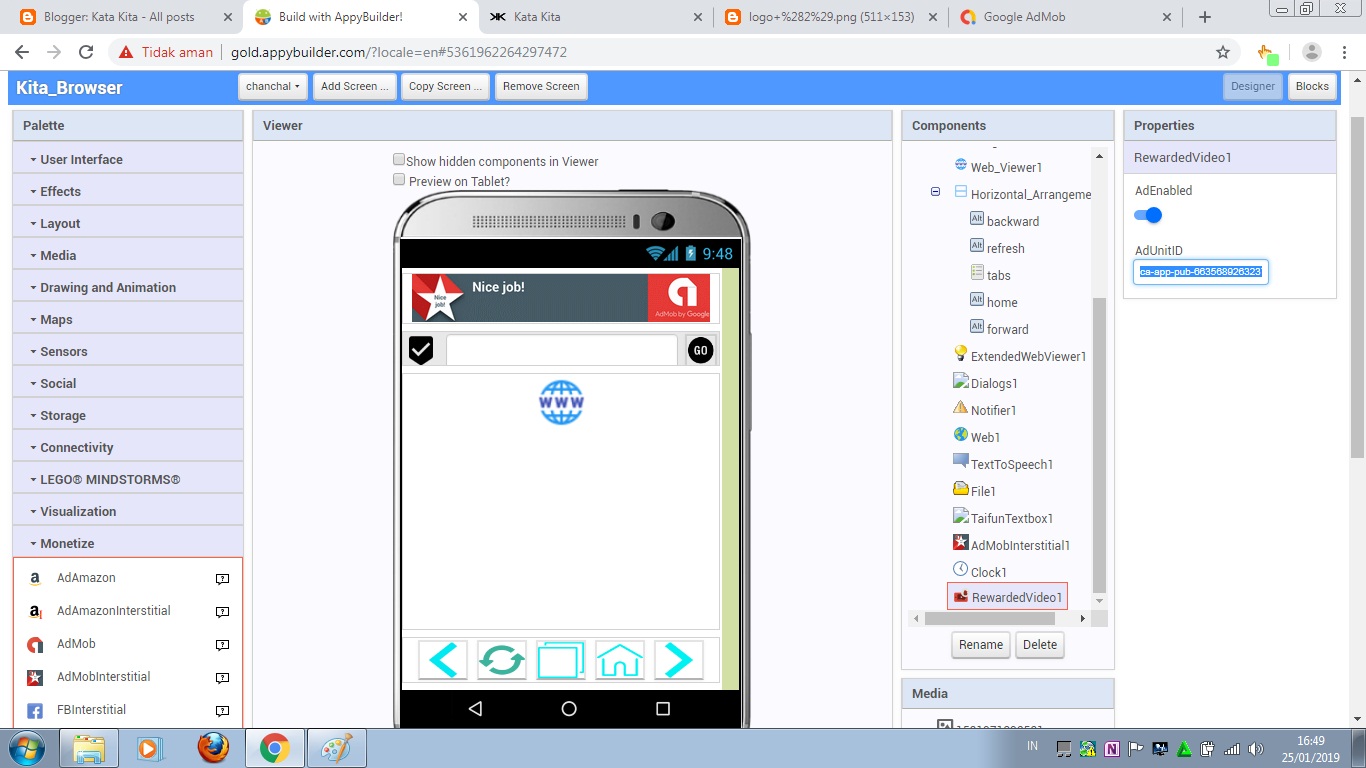Select the Notifier1 component
Image resolution: width=1366 pixels, height=768 pixels.
[x=994, y=409]
